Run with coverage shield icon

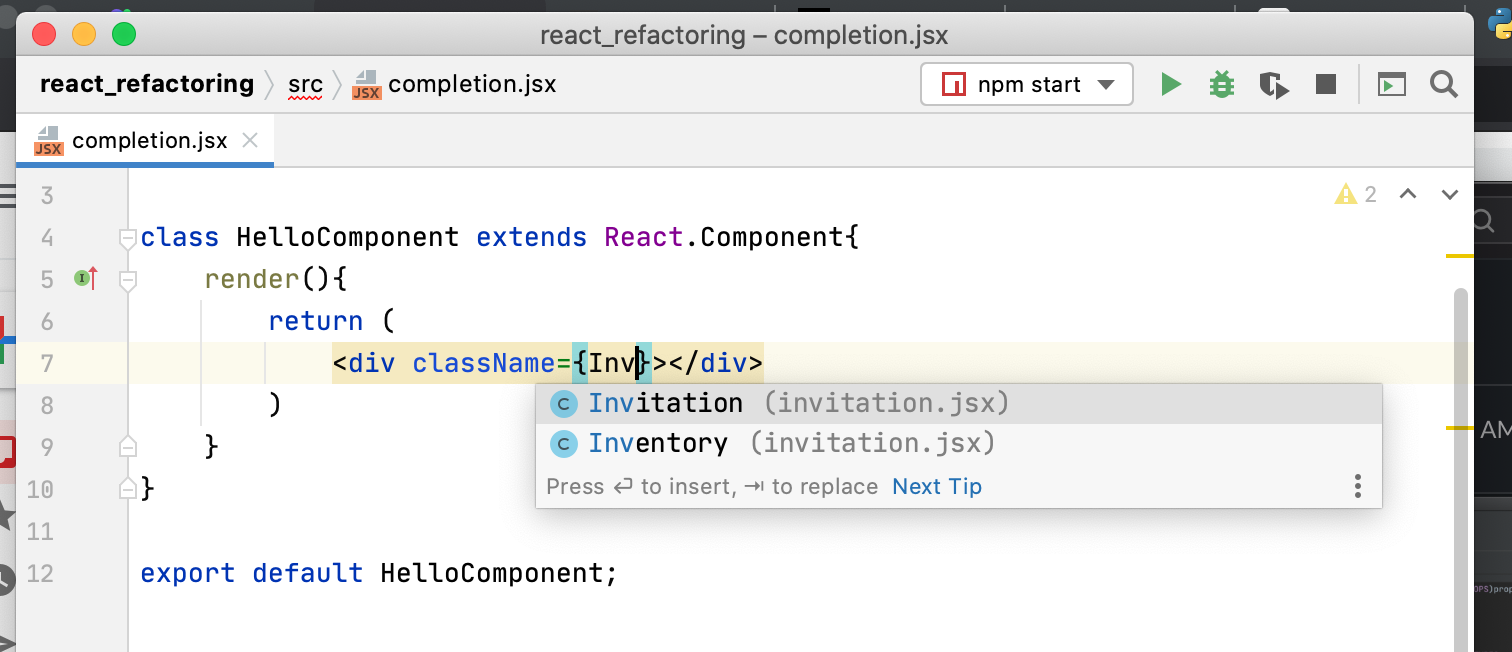1274,85
